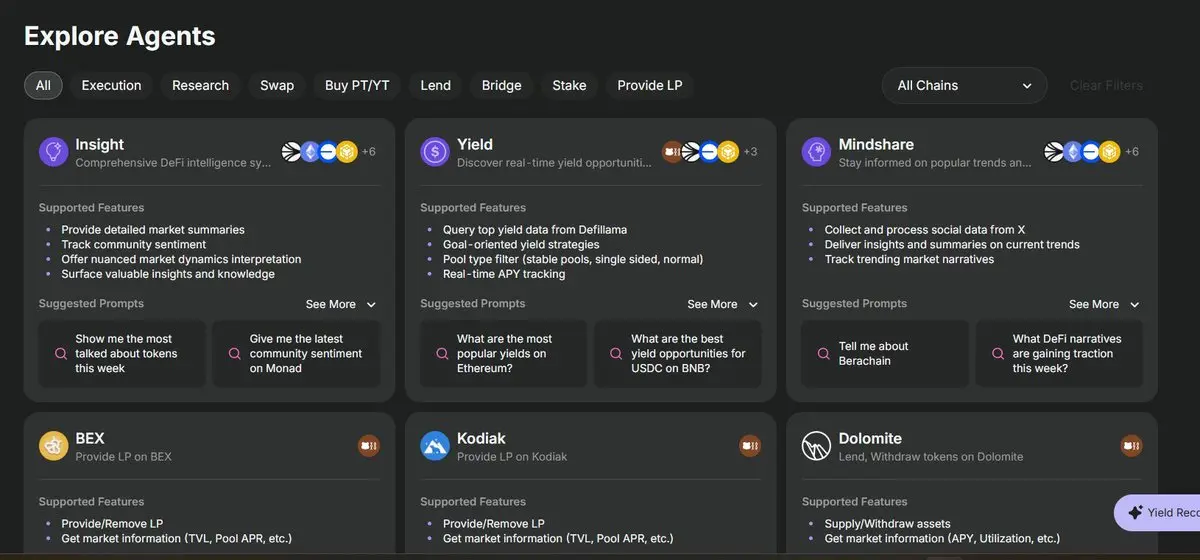Click the +3 chains badge on Yield card
The height and width of the screenshot is (560, 1200).
(x=750, y=152)
